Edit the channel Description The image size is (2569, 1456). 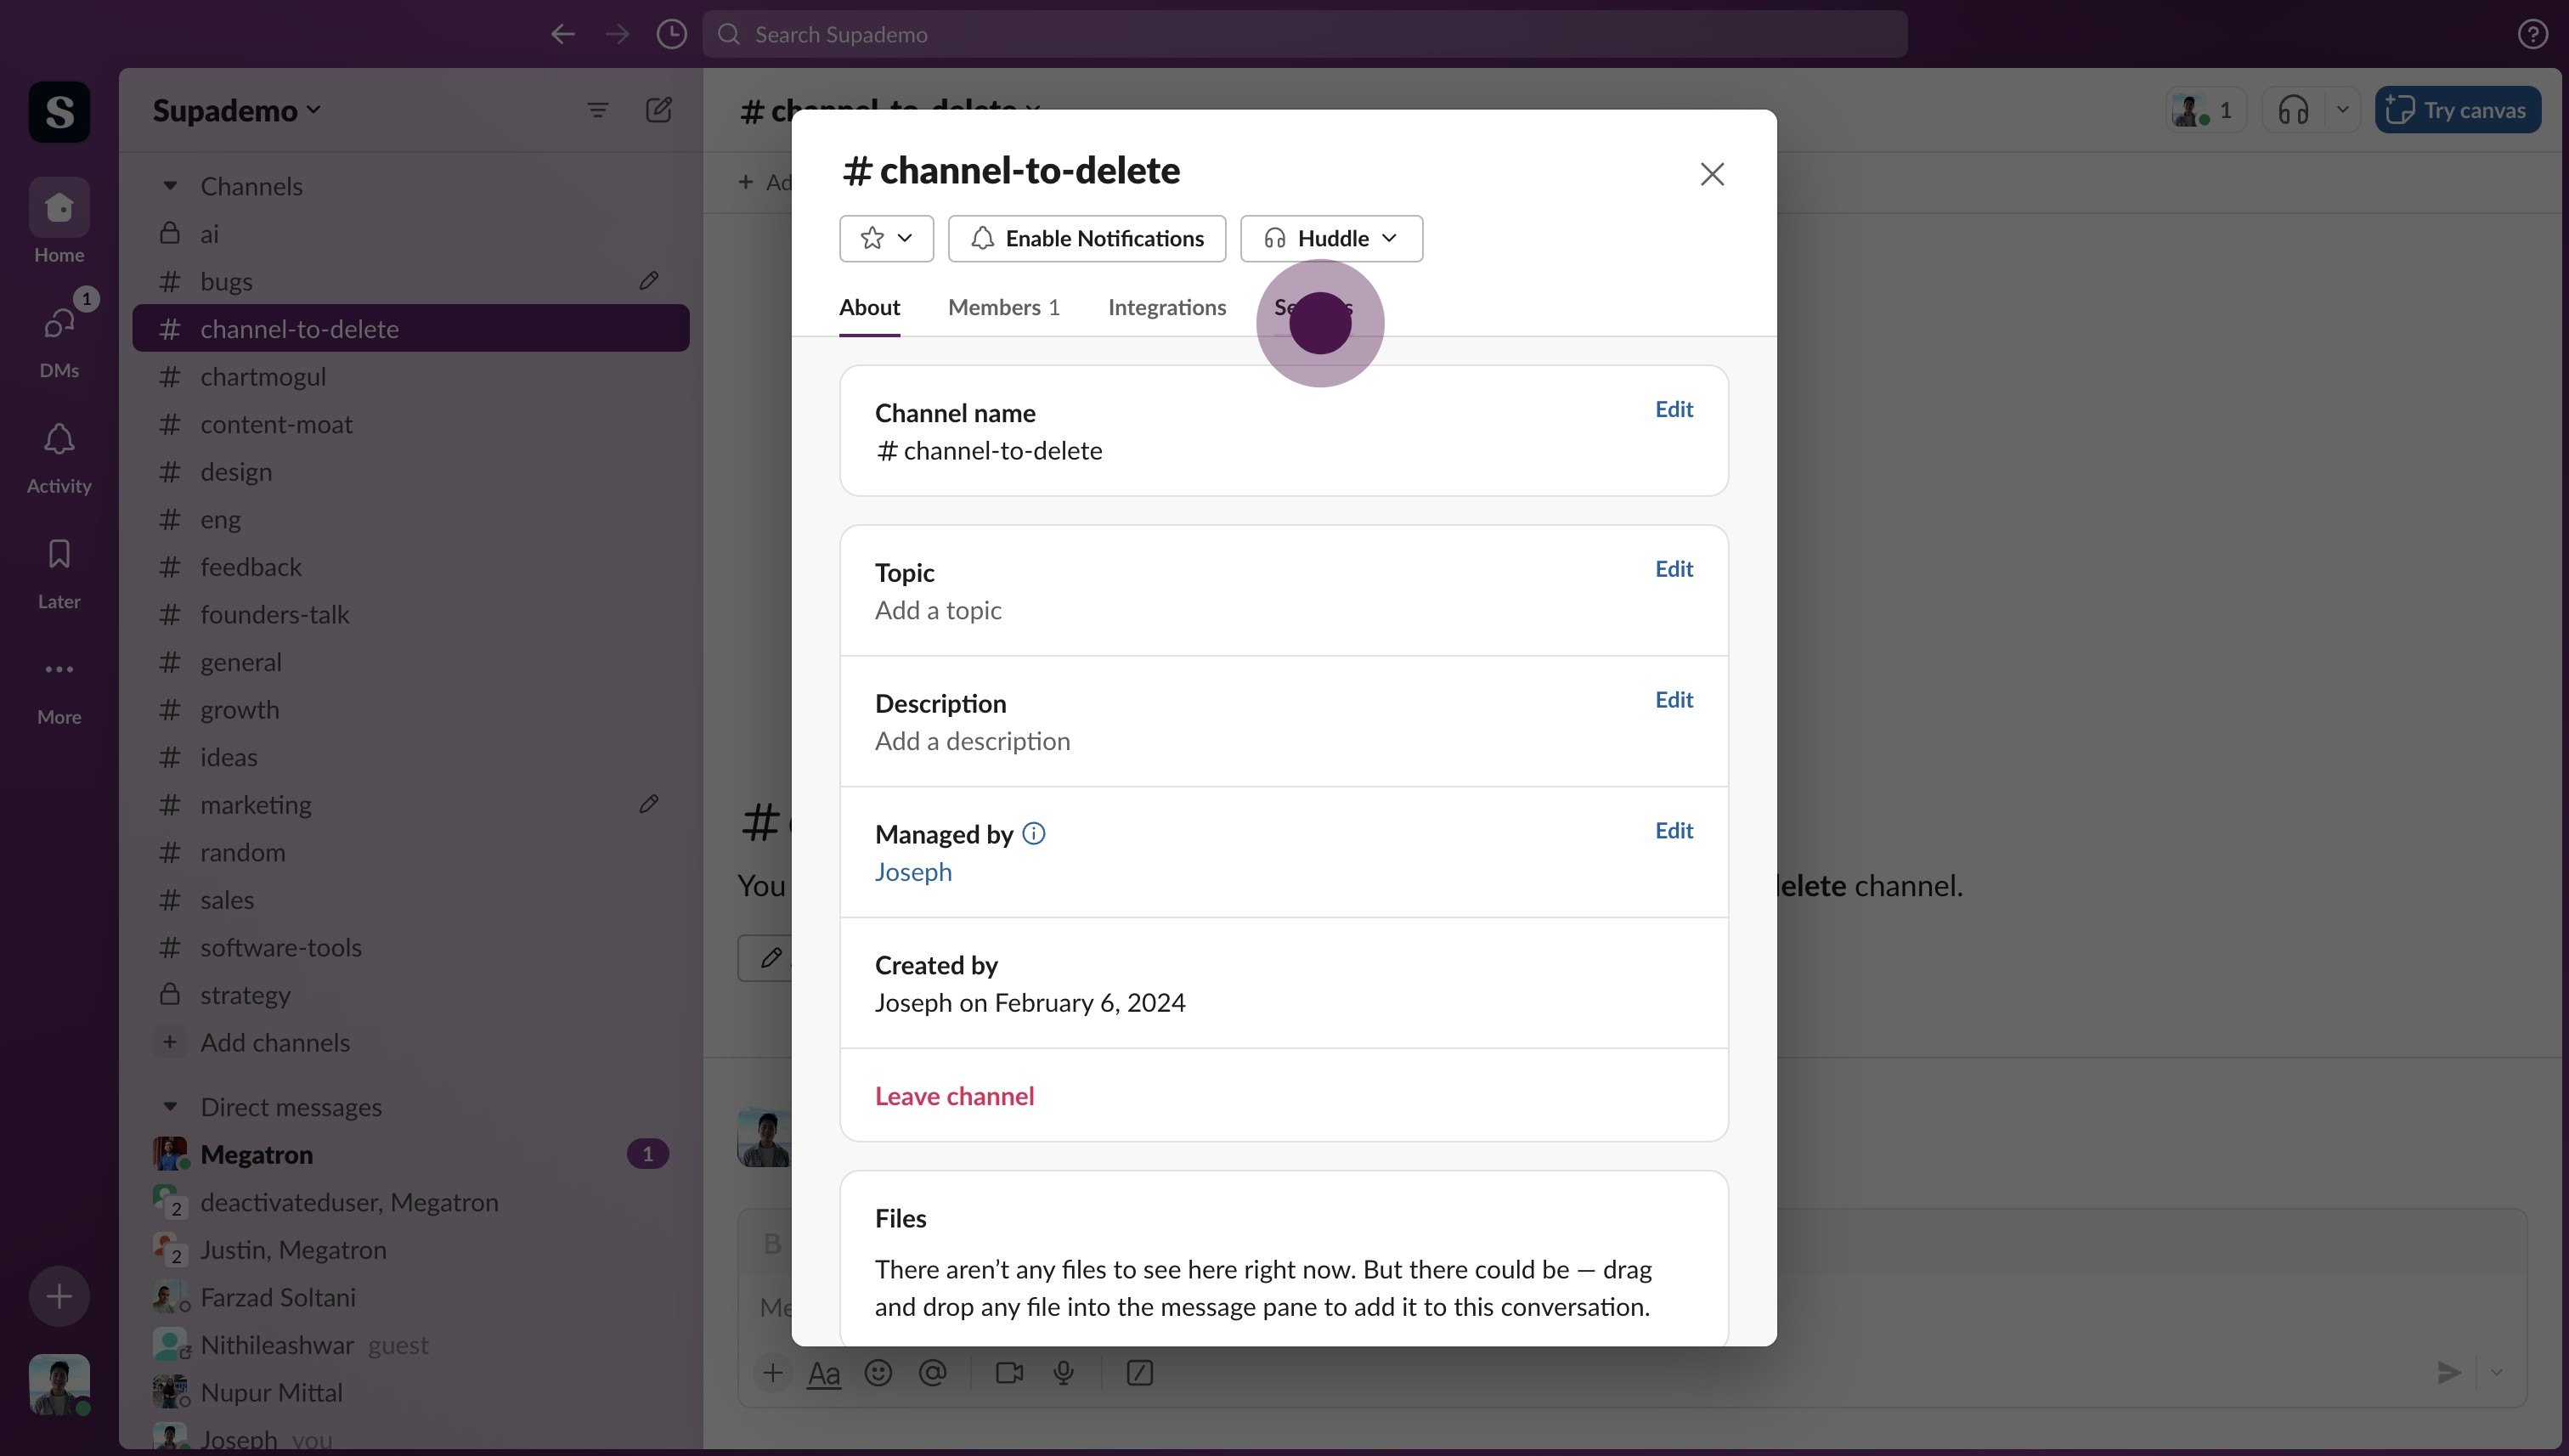pyautogui.click(x=1674, y=700)
